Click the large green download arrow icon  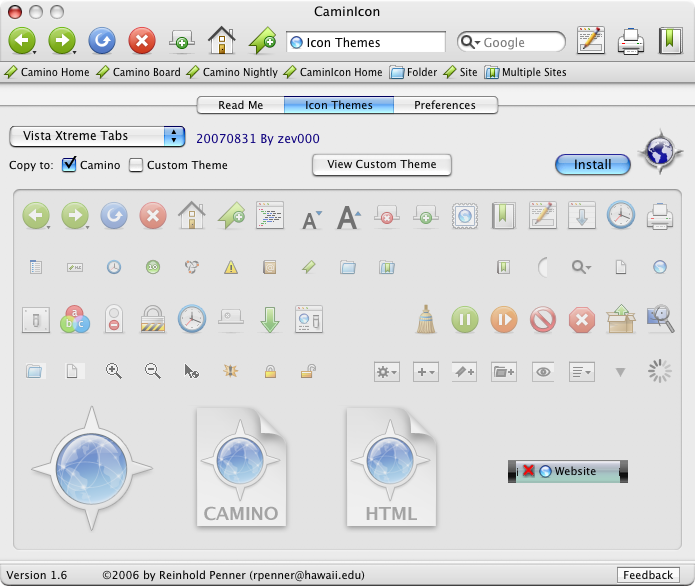tap(269, 320)
